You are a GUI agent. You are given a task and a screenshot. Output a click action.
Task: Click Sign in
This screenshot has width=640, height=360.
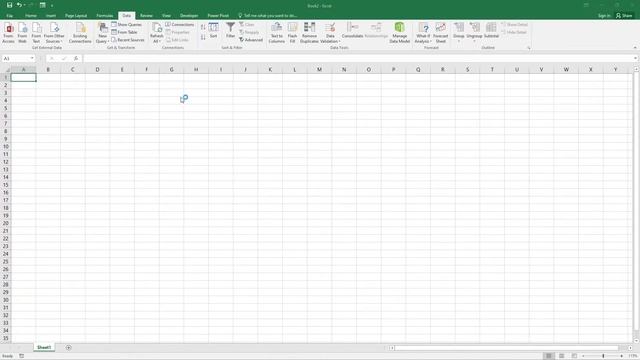pos(604,16)
